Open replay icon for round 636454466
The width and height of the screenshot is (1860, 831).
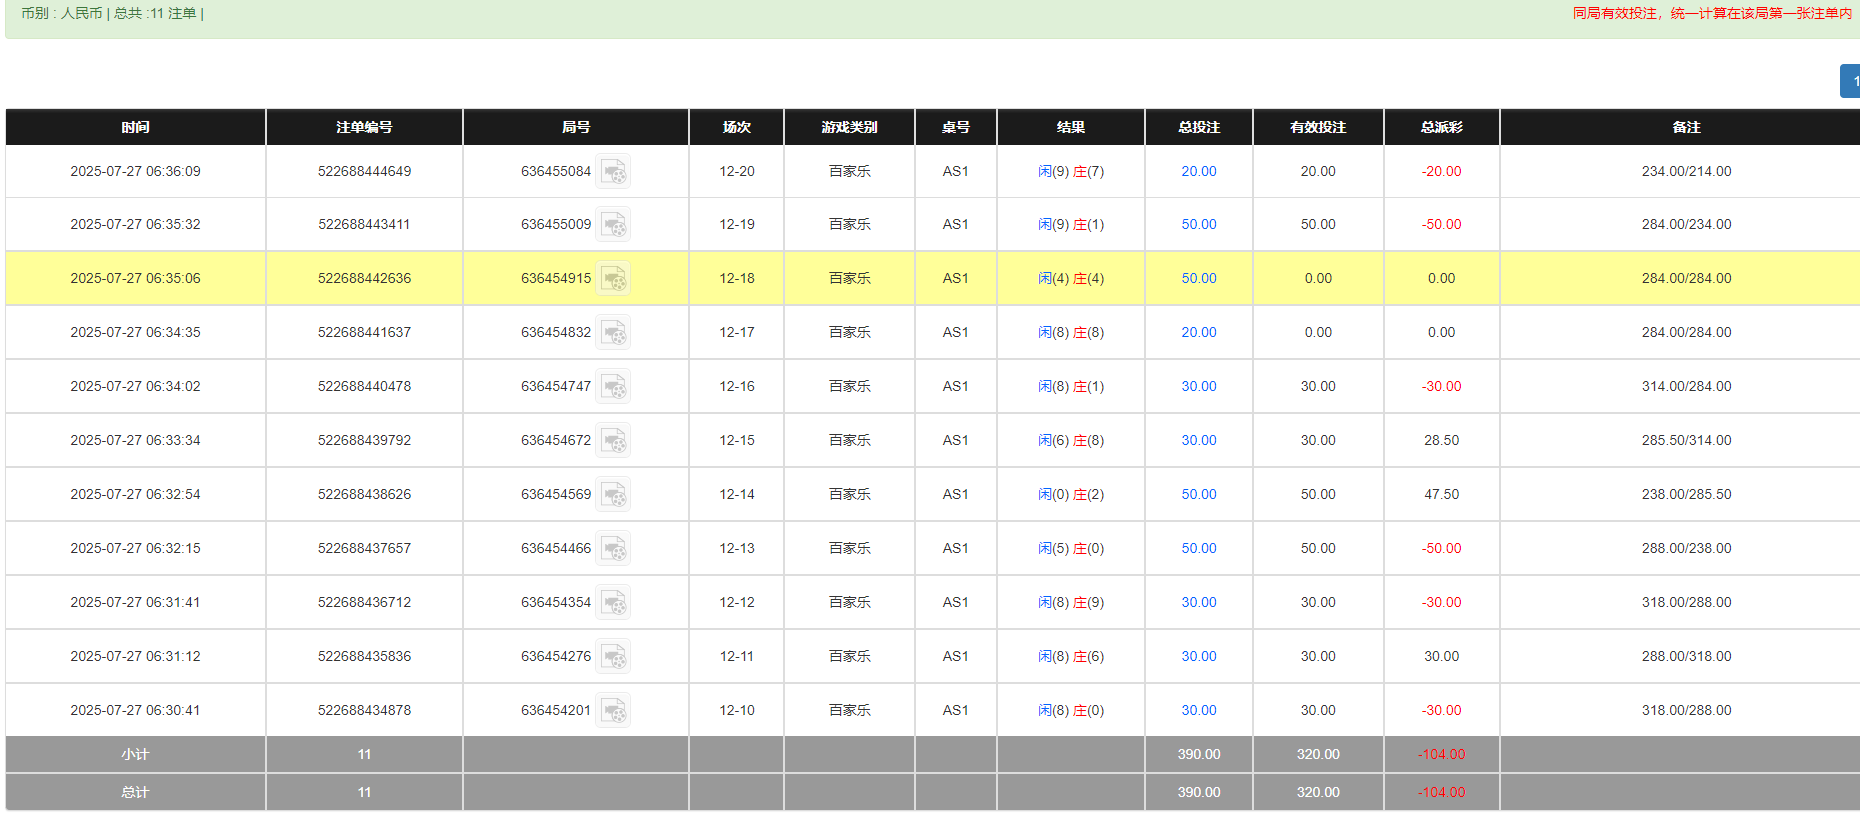click(x=613, y=549)
